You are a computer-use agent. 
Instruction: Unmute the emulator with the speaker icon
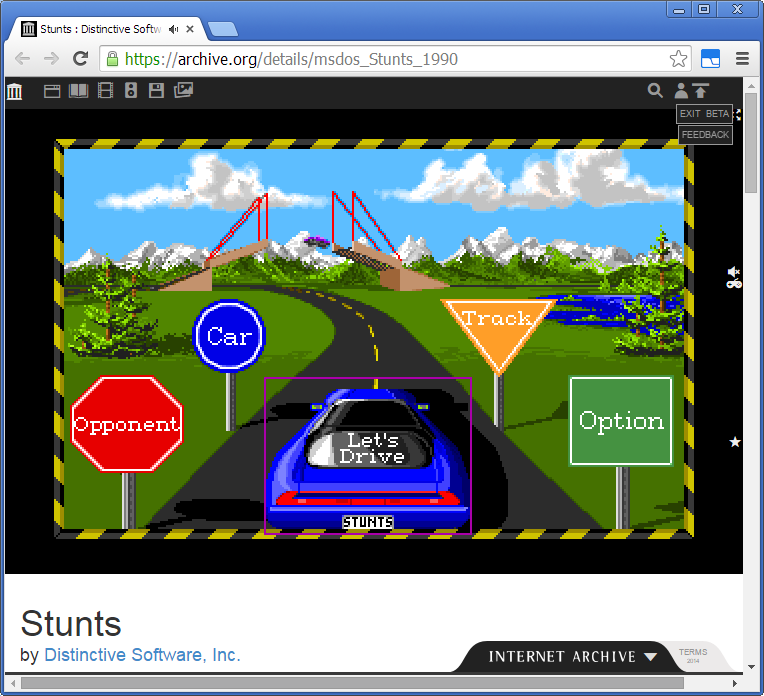click(734, 271)
